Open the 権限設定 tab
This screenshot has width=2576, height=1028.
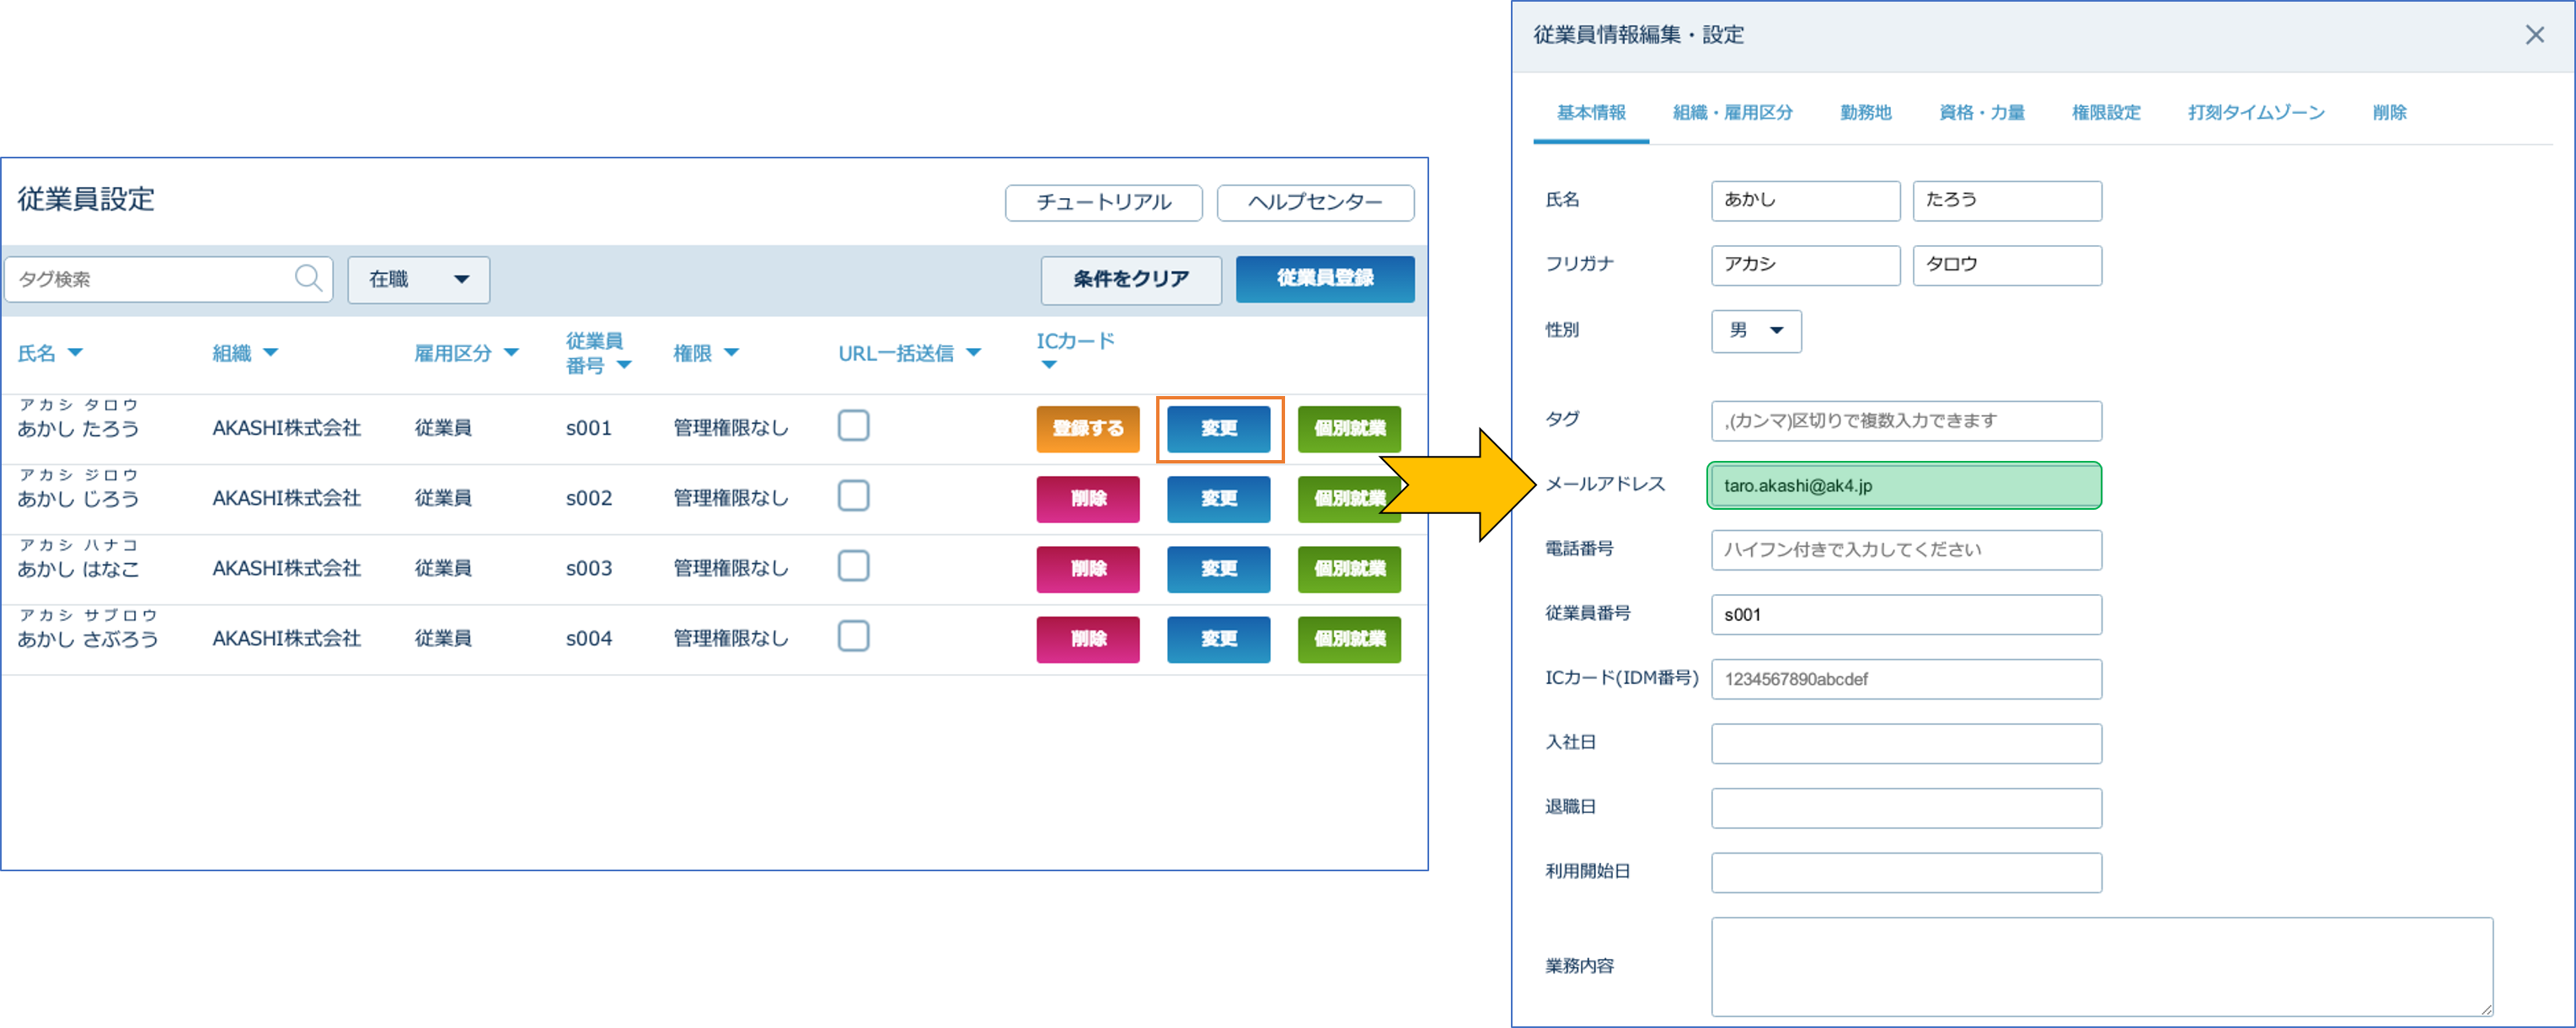[x=2105, y=113]
